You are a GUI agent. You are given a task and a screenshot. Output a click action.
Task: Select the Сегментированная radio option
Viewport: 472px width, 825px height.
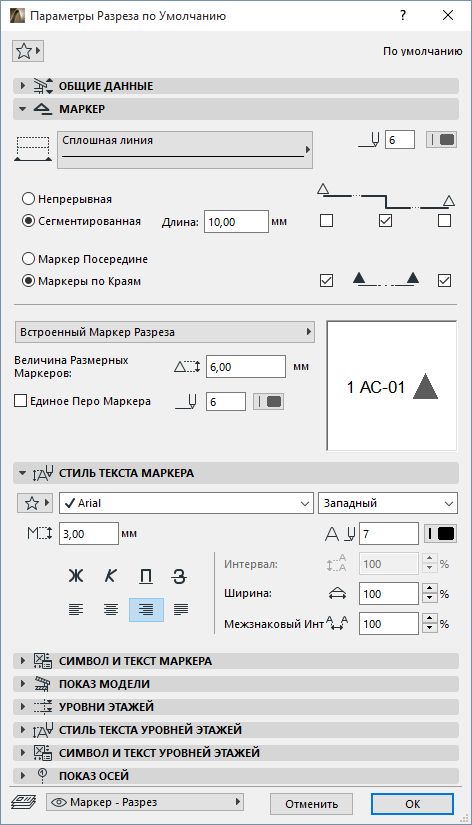pyautogui.click(x=28, y=221)
